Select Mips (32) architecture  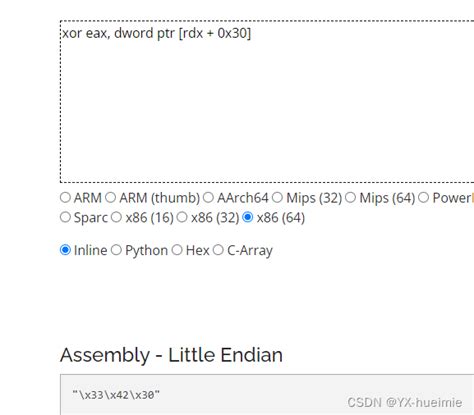[x=277, y=197]
